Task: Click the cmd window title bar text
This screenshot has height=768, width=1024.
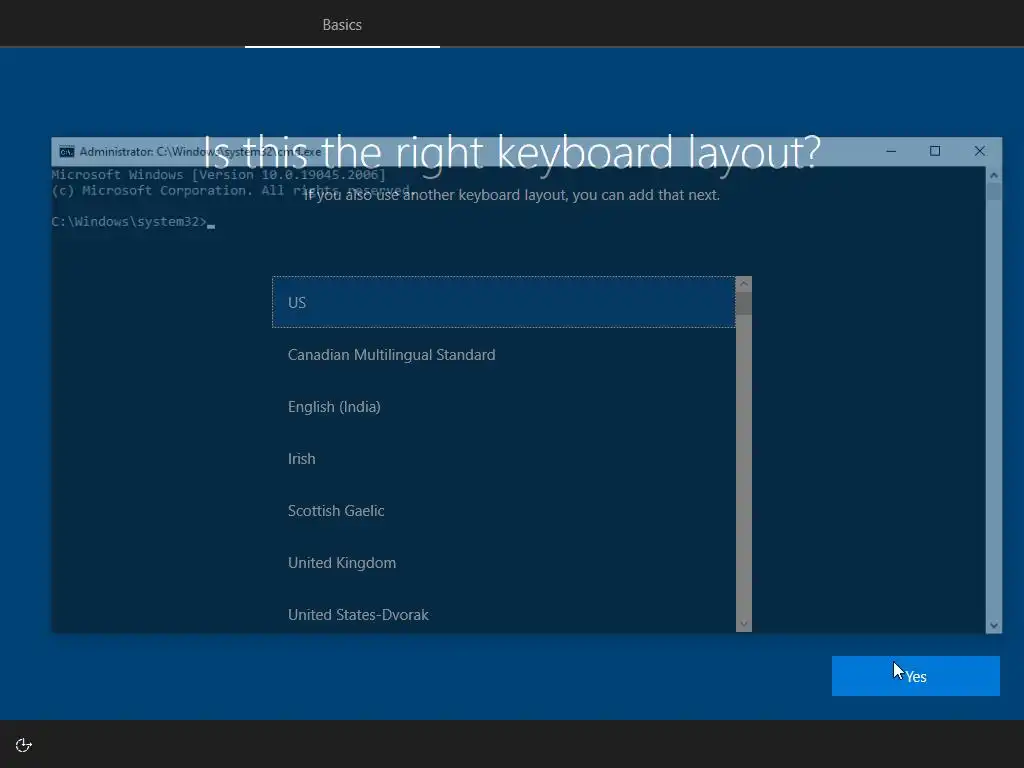Action: 200,152
